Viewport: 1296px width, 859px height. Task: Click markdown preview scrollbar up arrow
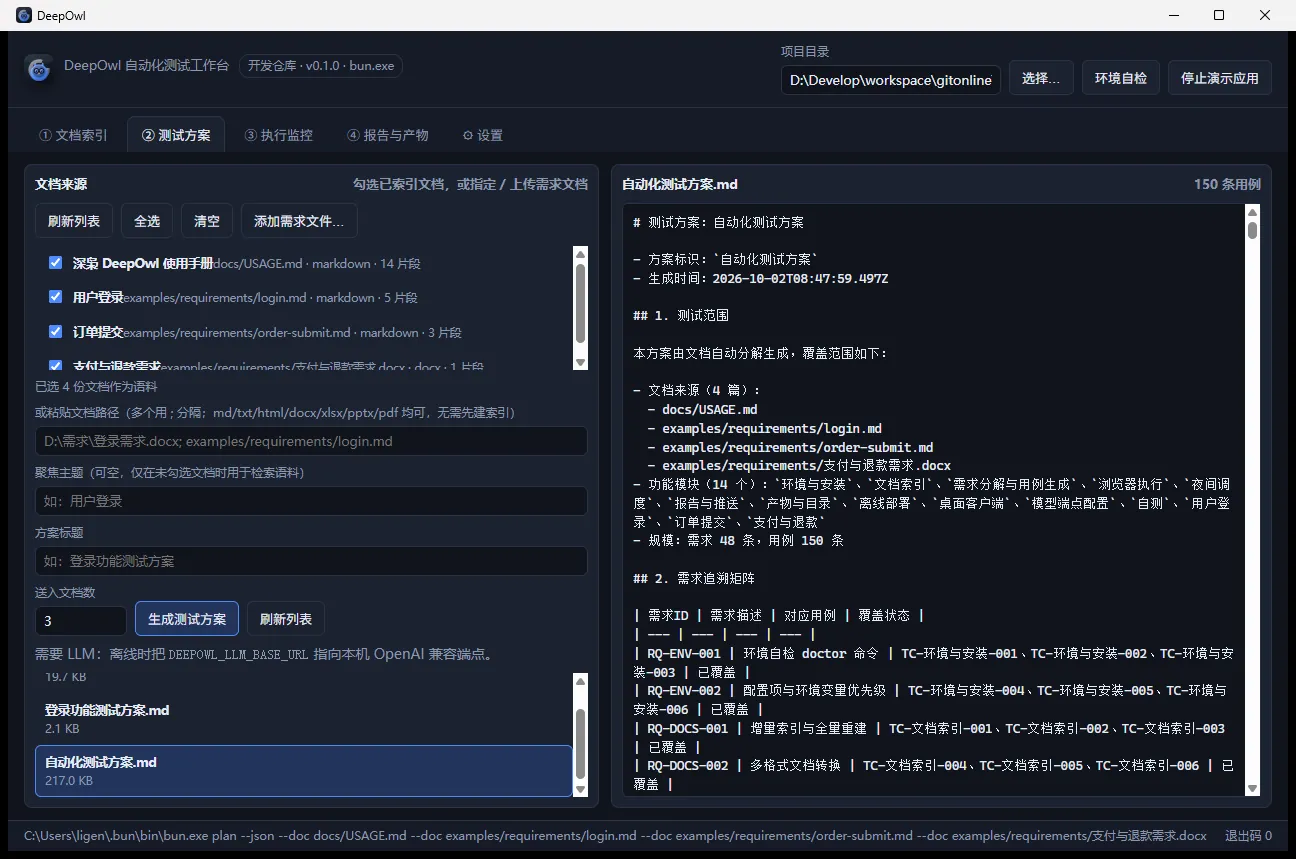1252,212
